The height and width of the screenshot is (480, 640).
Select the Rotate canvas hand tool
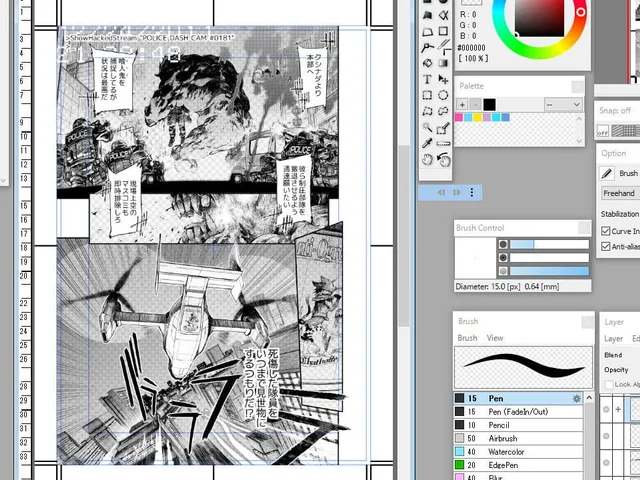click(x=444, y=160)
